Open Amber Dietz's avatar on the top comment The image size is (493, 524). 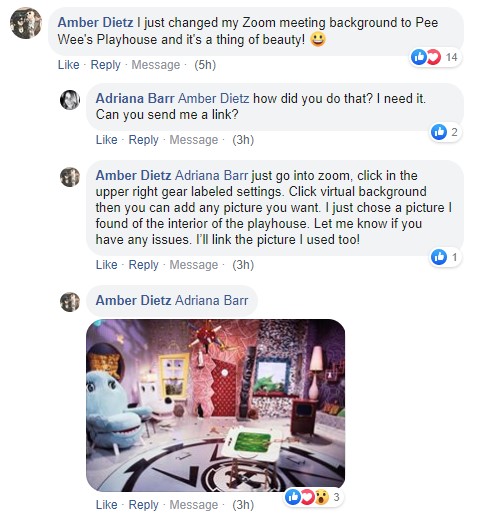click(26, 23)
